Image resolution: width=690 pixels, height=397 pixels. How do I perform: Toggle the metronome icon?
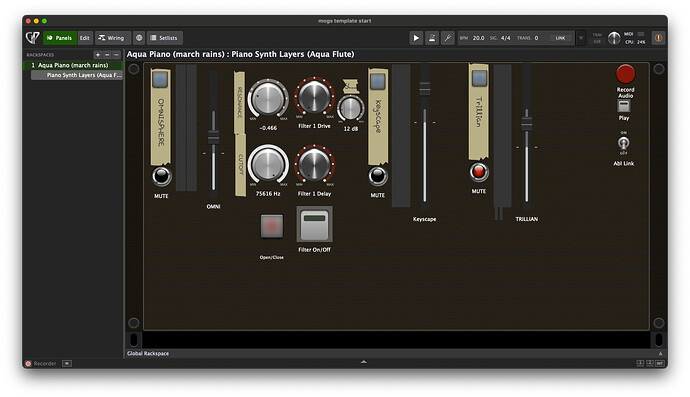coord(432,38)
